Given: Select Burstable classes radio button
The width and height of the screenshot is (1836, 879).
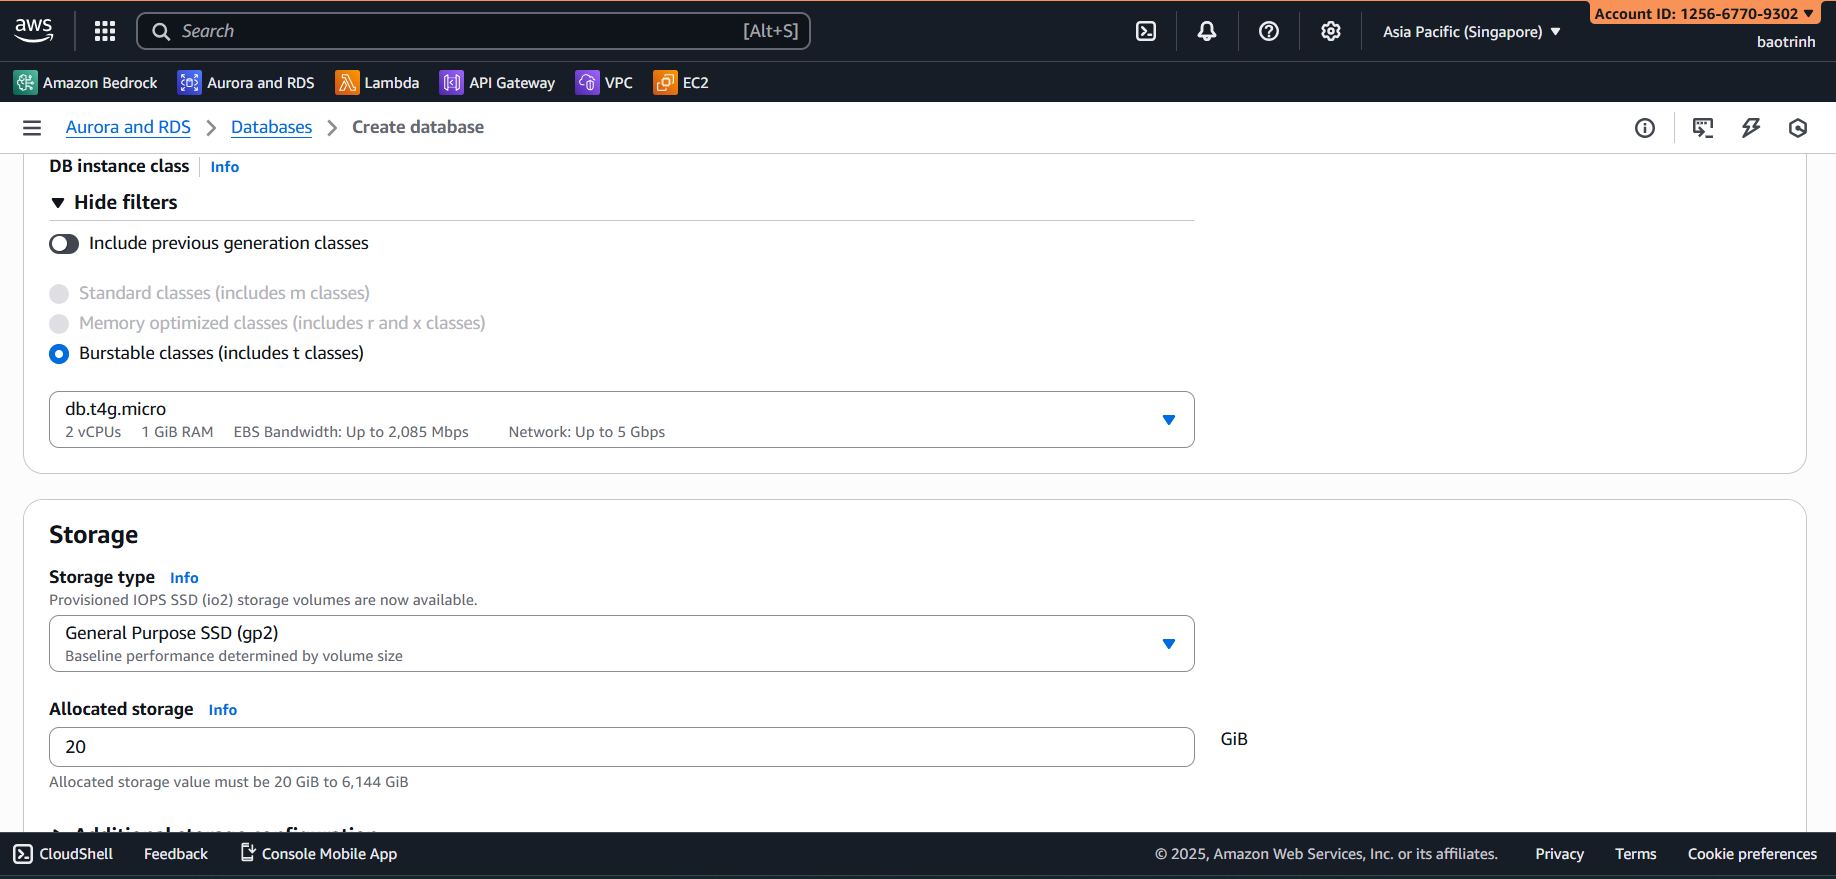Looking at the screenshot, I should click(59, 354).
